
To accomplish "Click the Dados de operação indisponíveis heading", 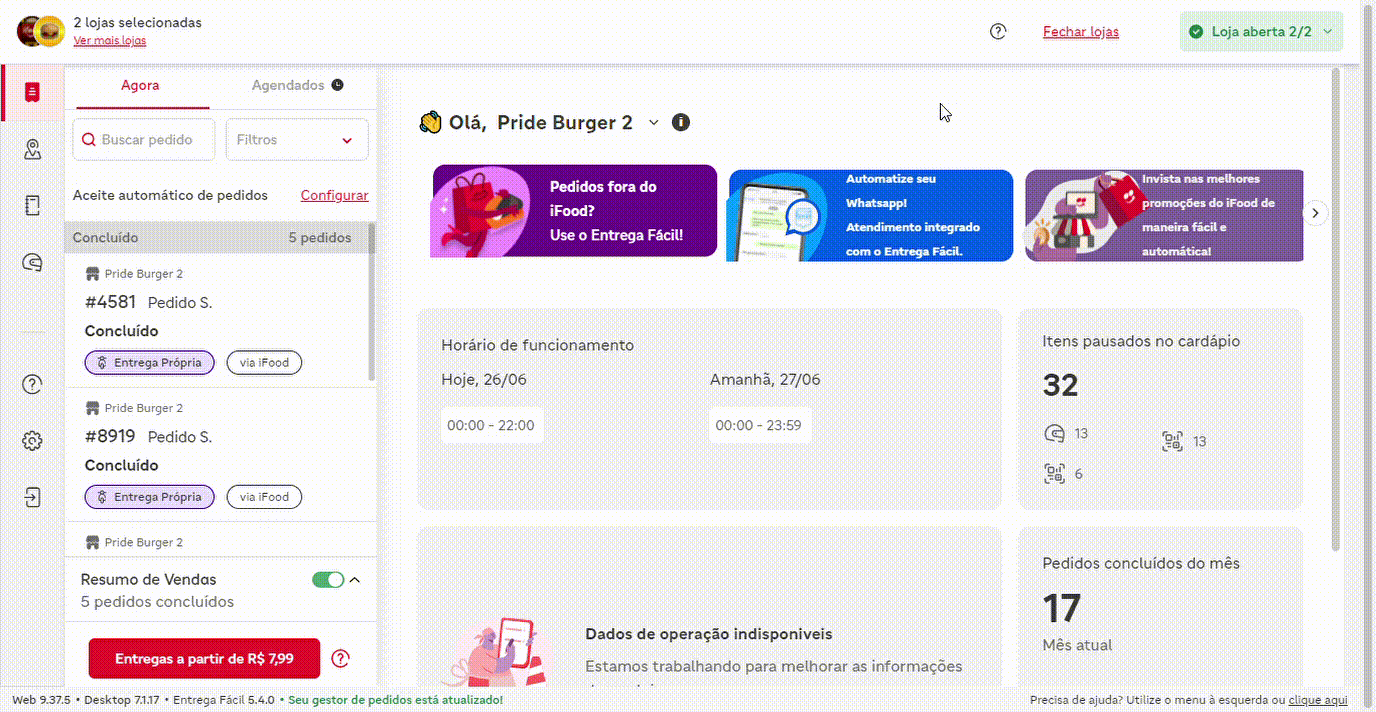I will (709, 634).
